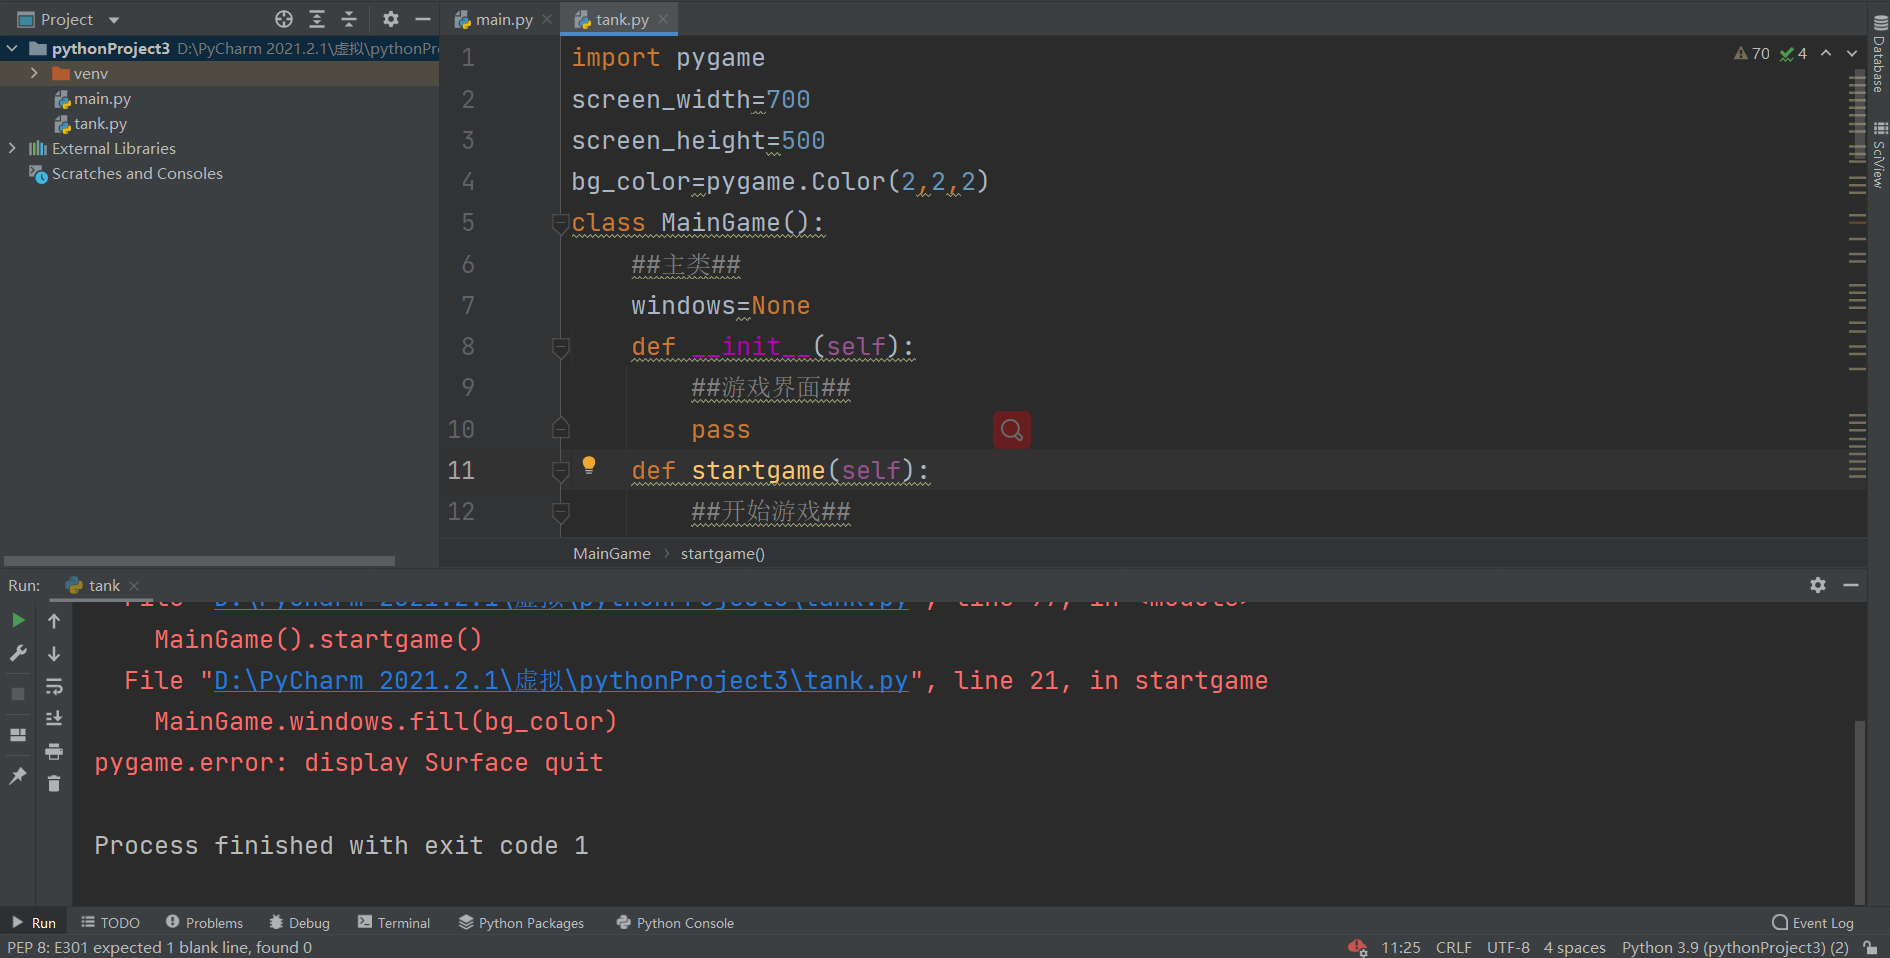Close the tank run tab
The image size is (1890, 958).
[x=134, y=586]
